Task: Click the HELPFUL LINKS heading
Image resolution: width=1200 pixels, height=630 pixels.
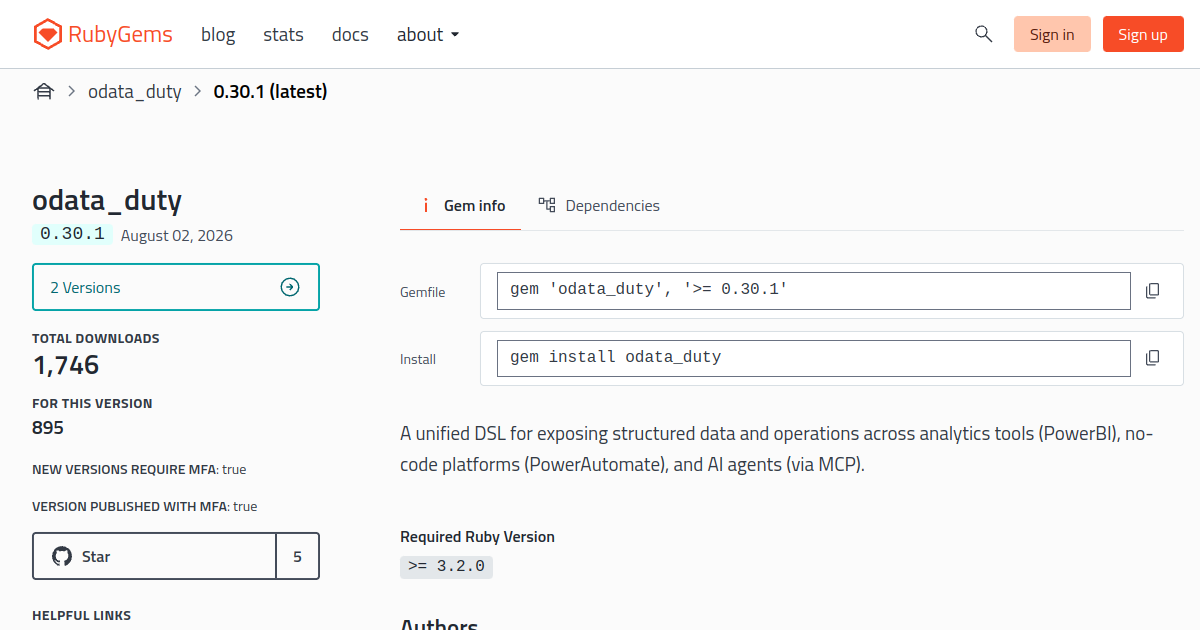Action: (82, 615)
